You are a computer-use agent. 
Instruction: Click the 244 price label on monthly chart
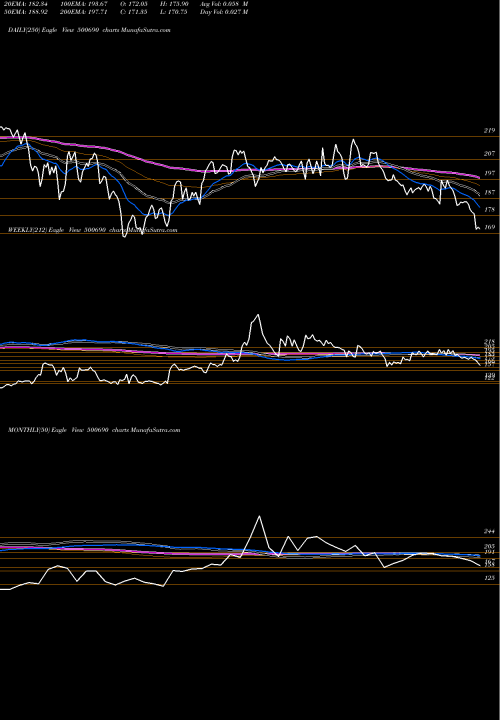coord(489,531)
